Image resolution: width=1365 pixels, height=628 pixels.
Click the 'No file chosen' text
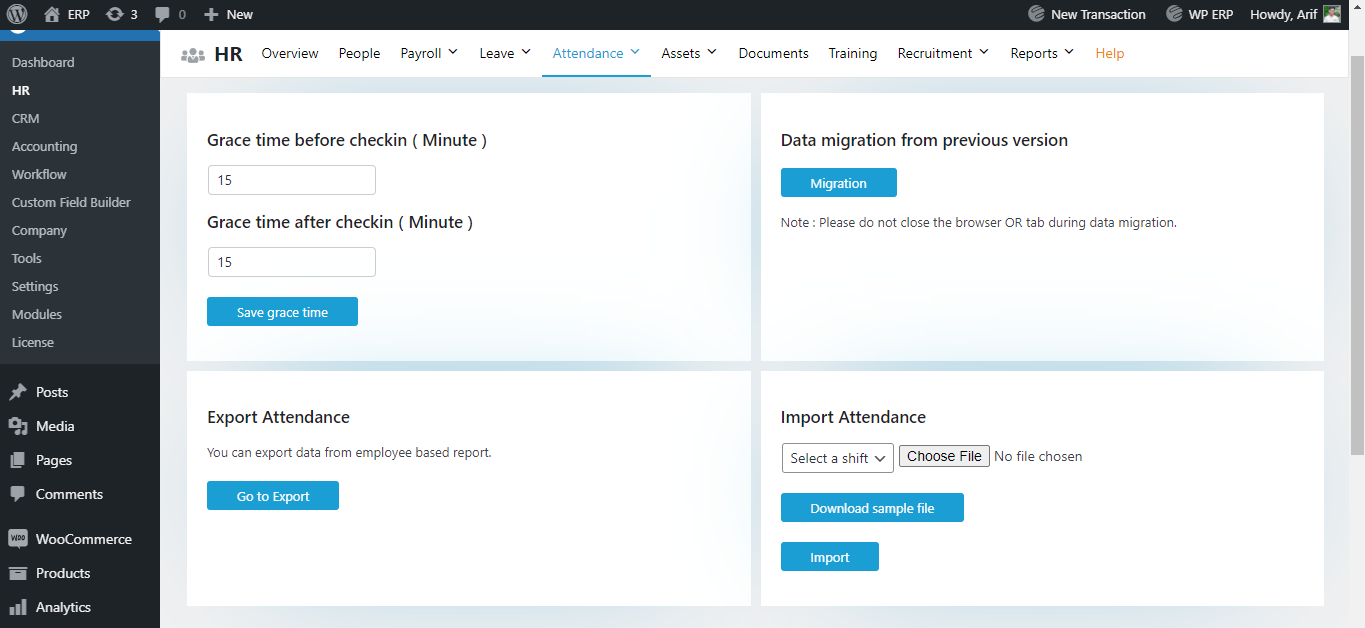click(x=1038, y=456)
